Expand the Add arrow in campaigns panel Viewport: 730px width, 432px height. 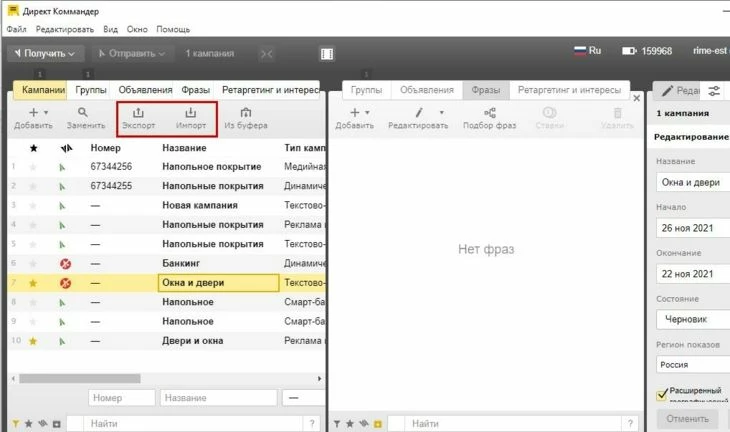[46, 113]
